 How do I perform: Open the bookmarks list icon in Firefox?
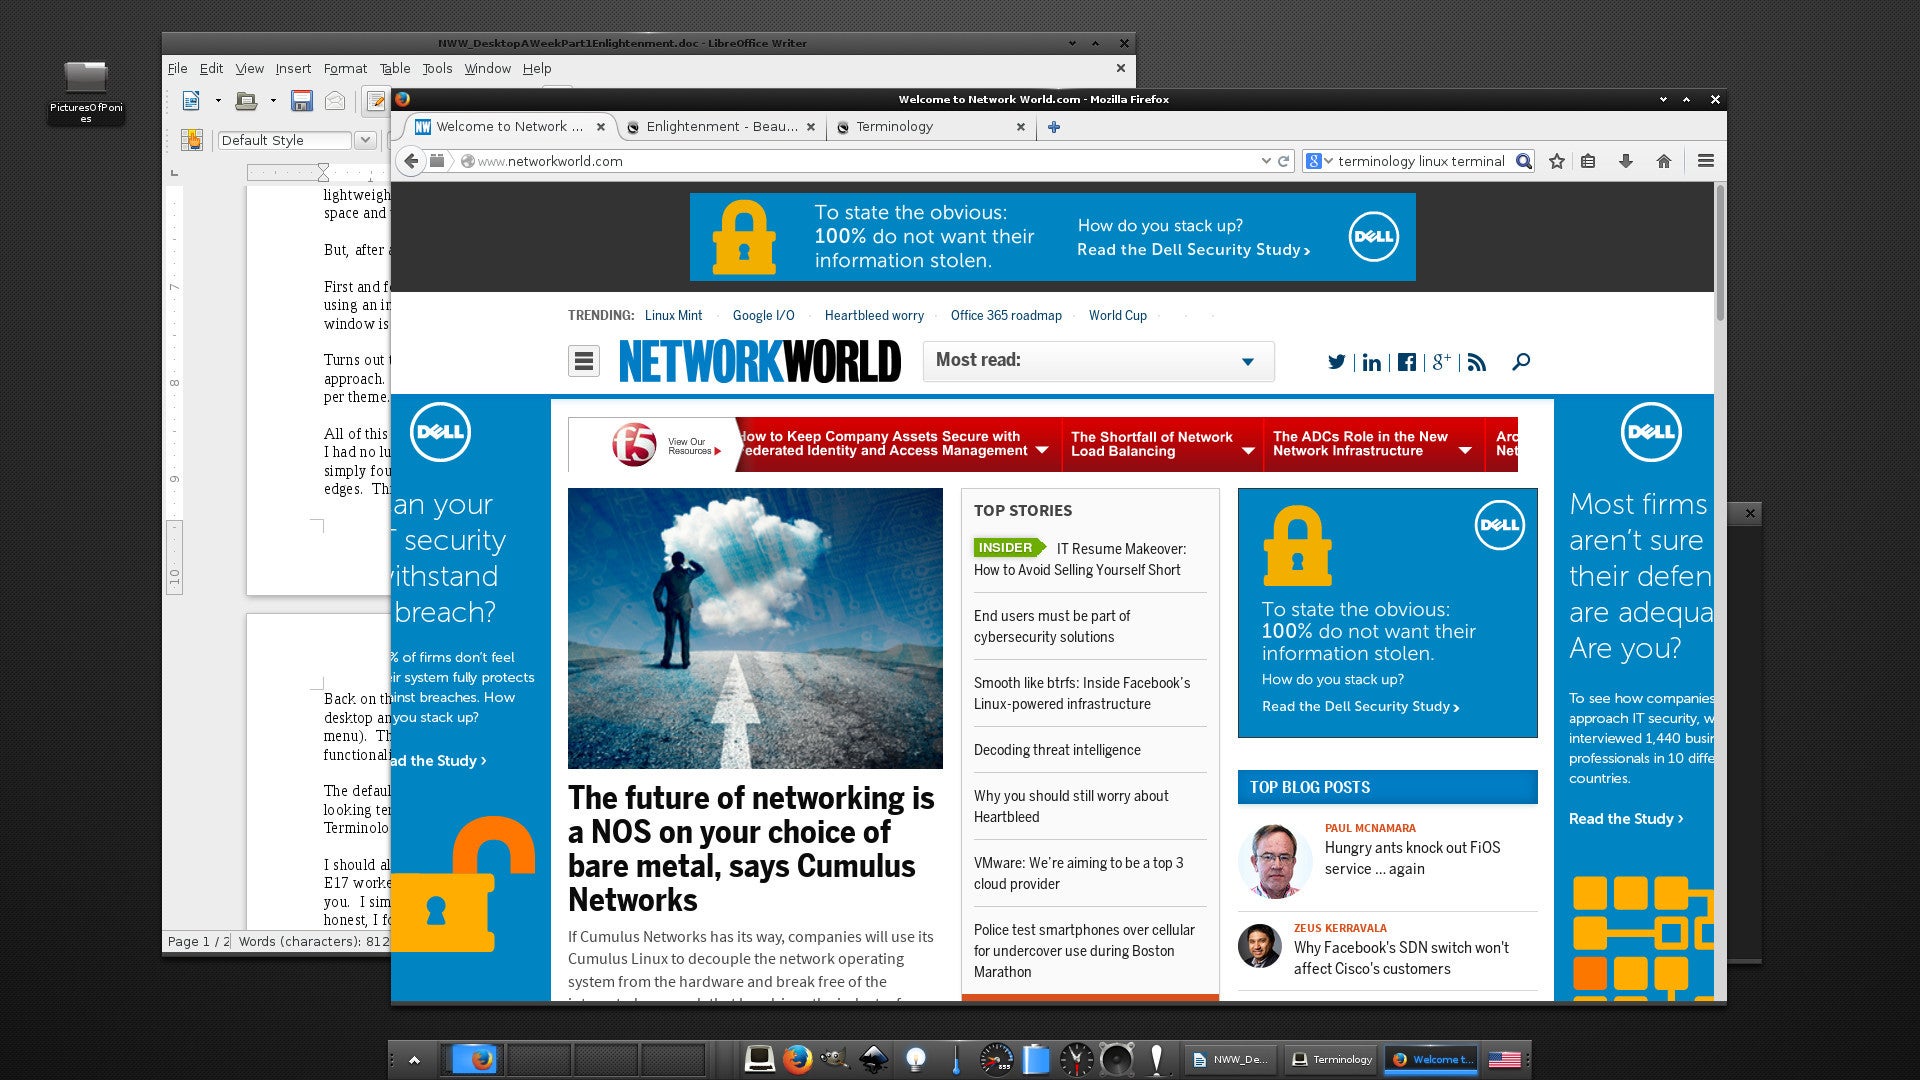coord(1588,161)
